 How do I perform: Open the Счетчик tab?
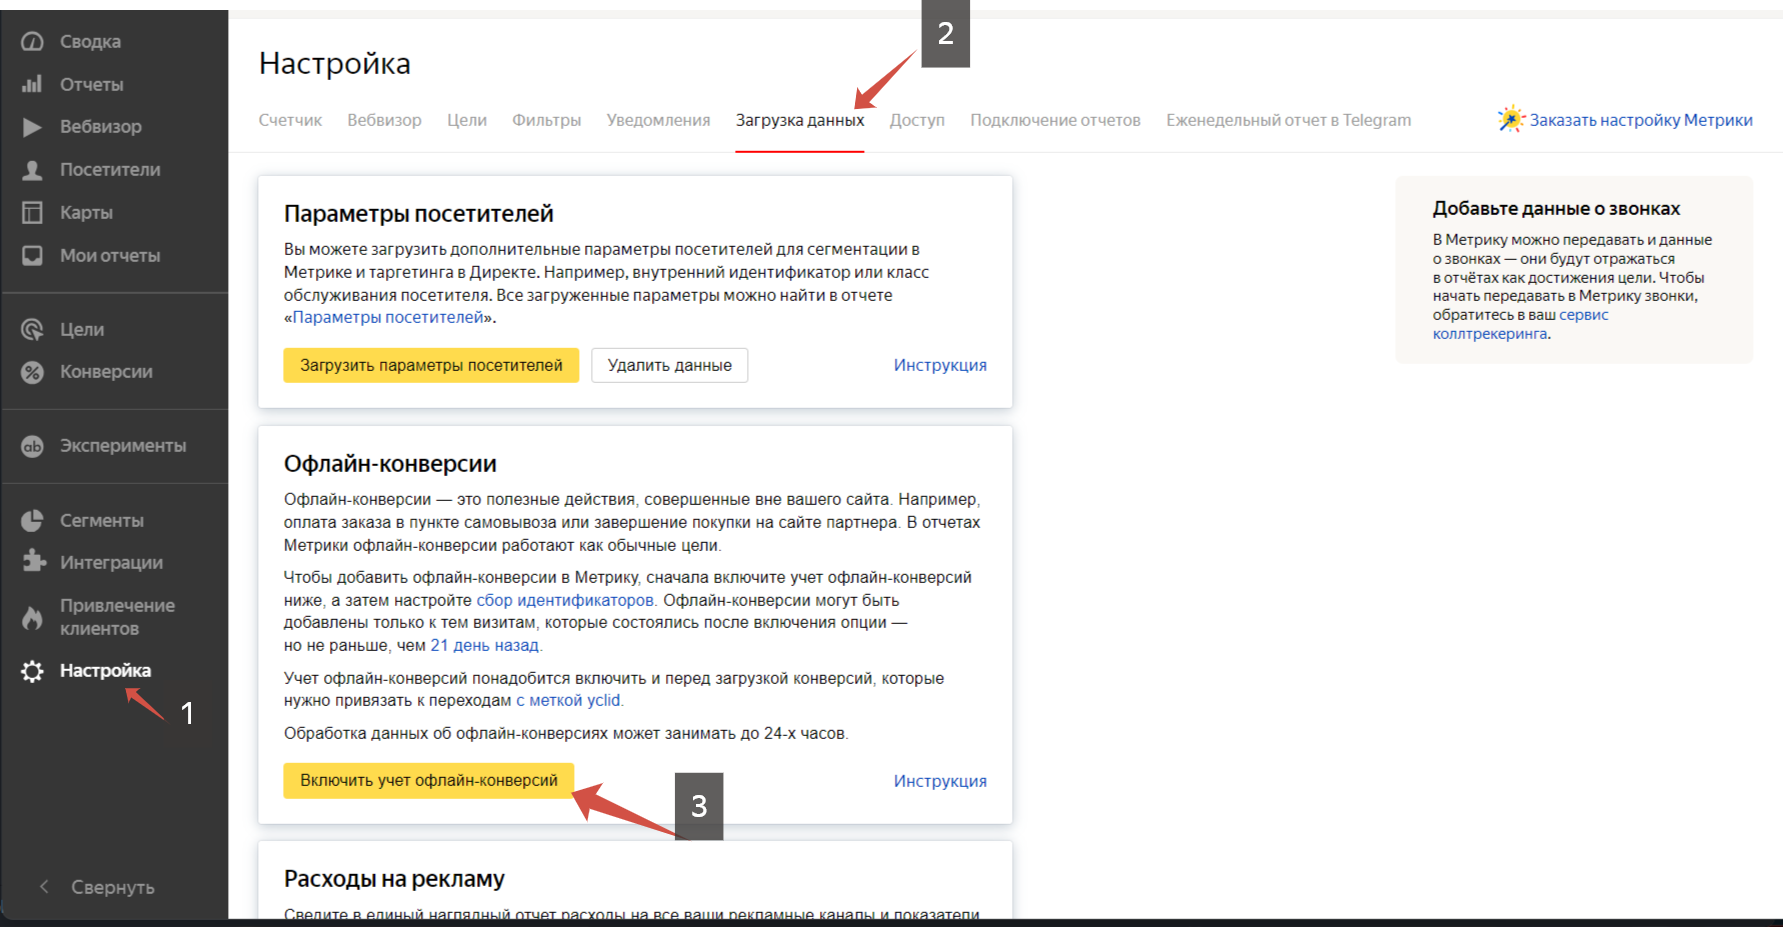tap(290, 120)
